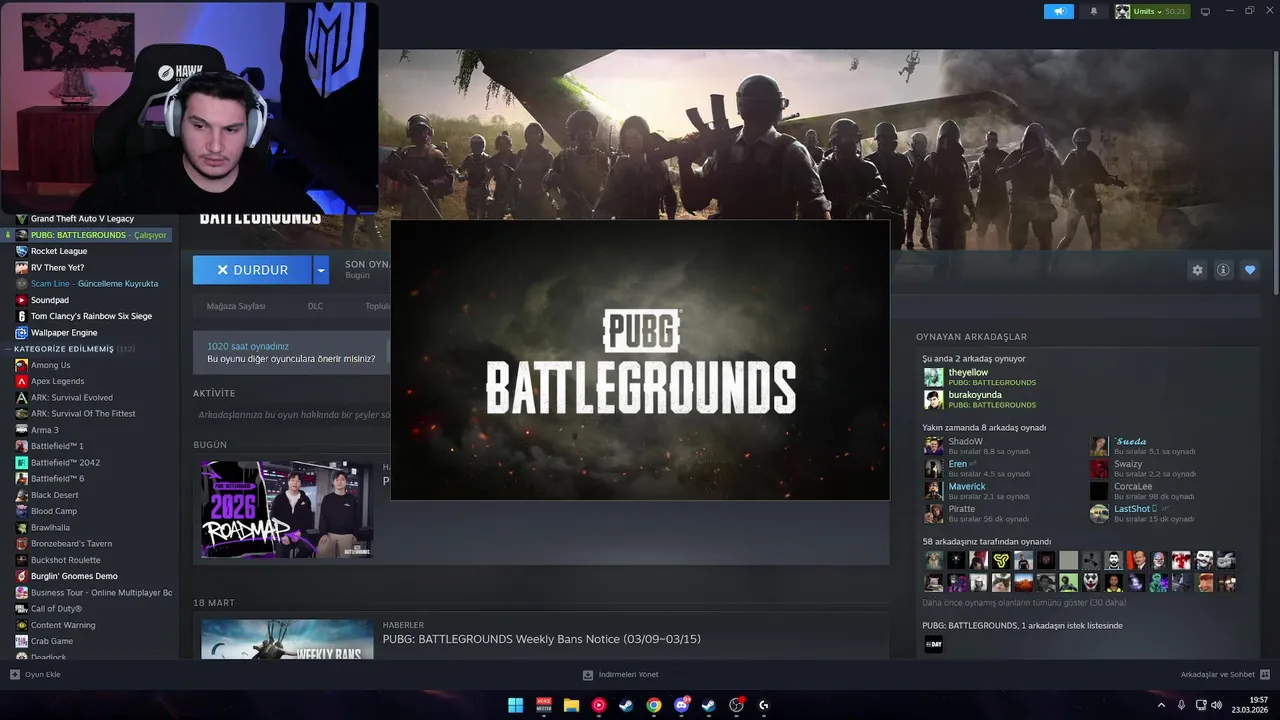Open Google Chrome from the taskbar

click(x=653, y=705)
